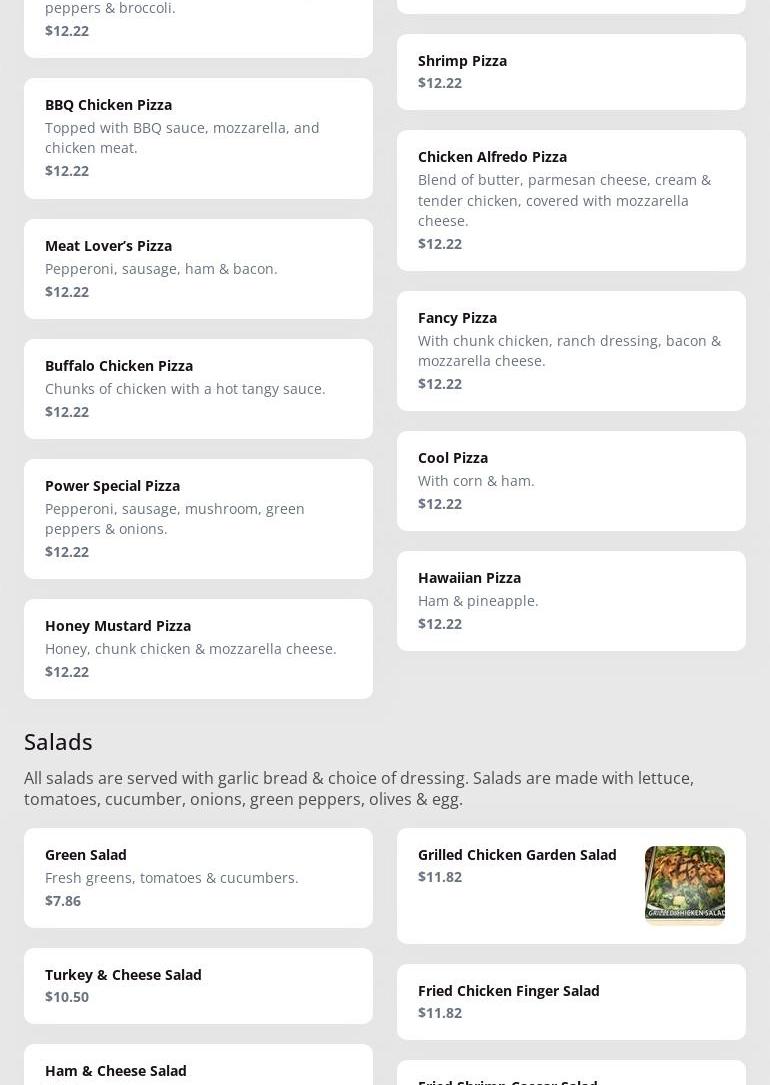Choose Meat Lover's Pizza from menu
The height and width of the screenshot is (1085, 770).
(198, 268)
